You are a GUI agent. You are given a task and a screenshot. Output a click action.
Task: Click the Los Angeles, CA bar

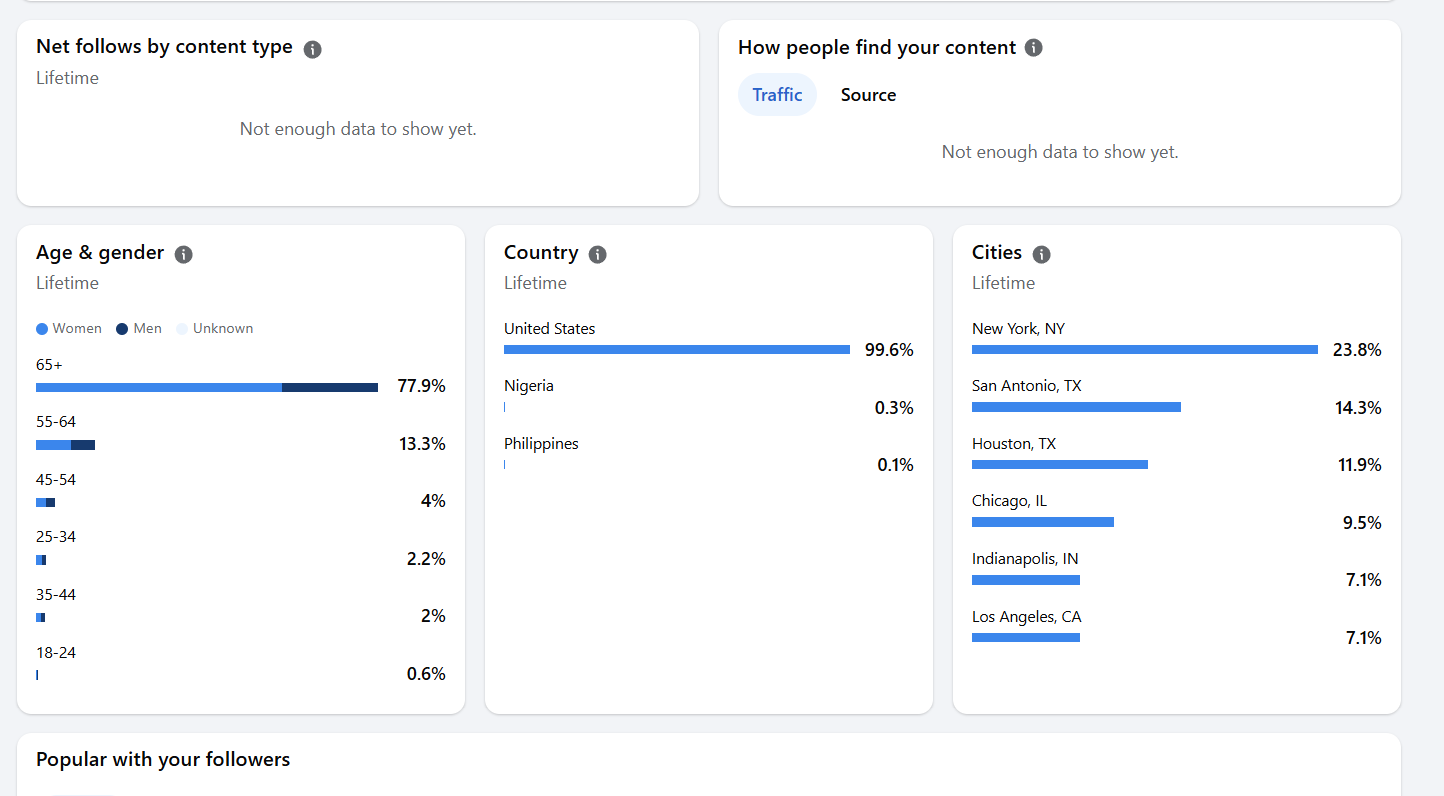(x=1026, y=638)
